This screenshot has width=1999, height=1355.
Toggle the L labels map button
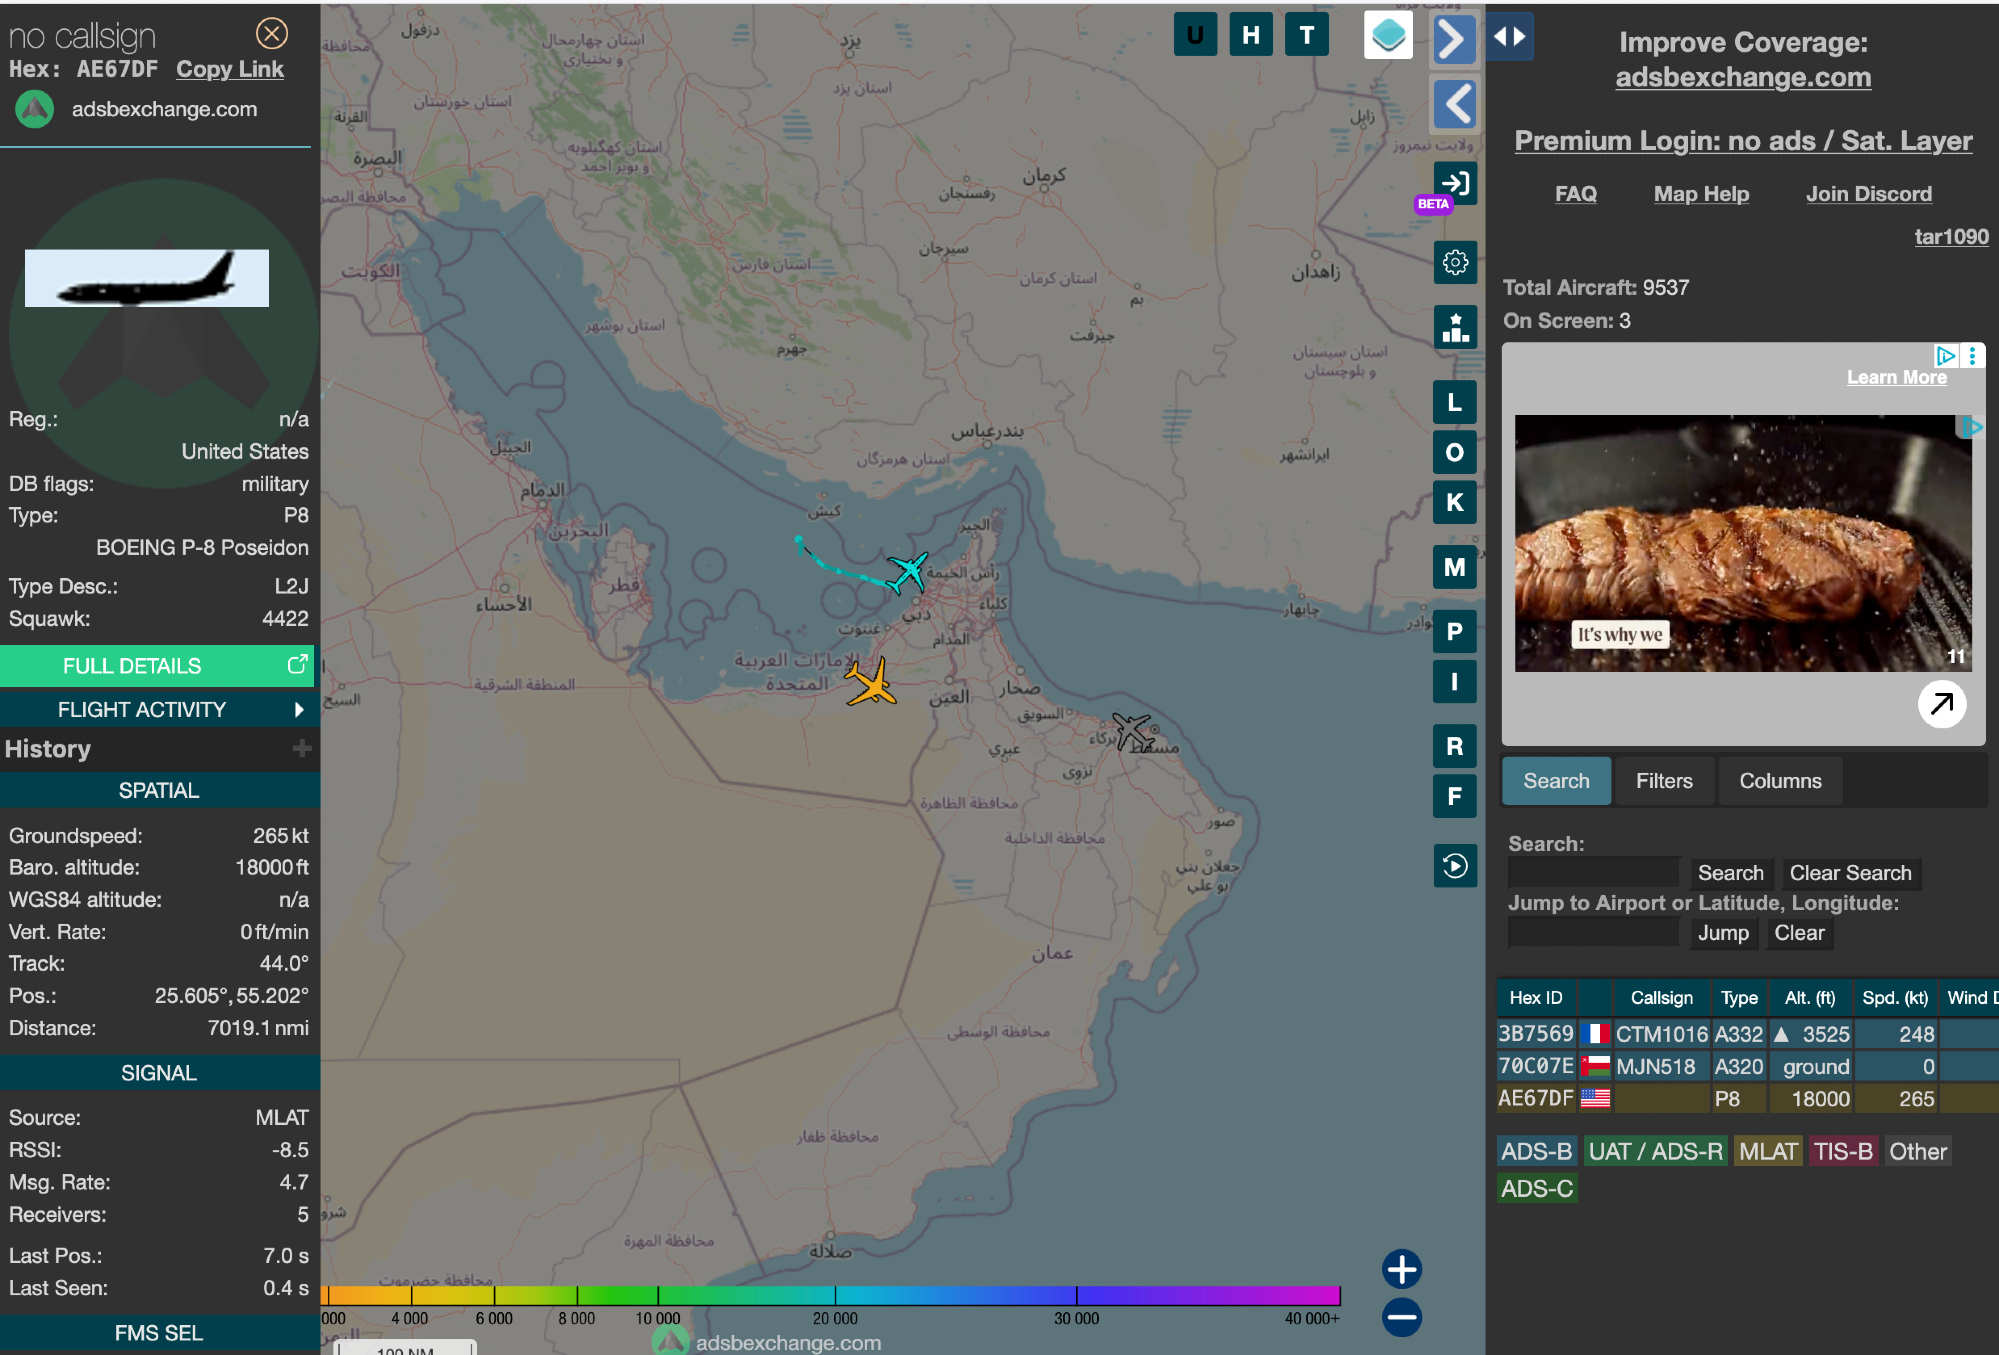pos(1455,402)
